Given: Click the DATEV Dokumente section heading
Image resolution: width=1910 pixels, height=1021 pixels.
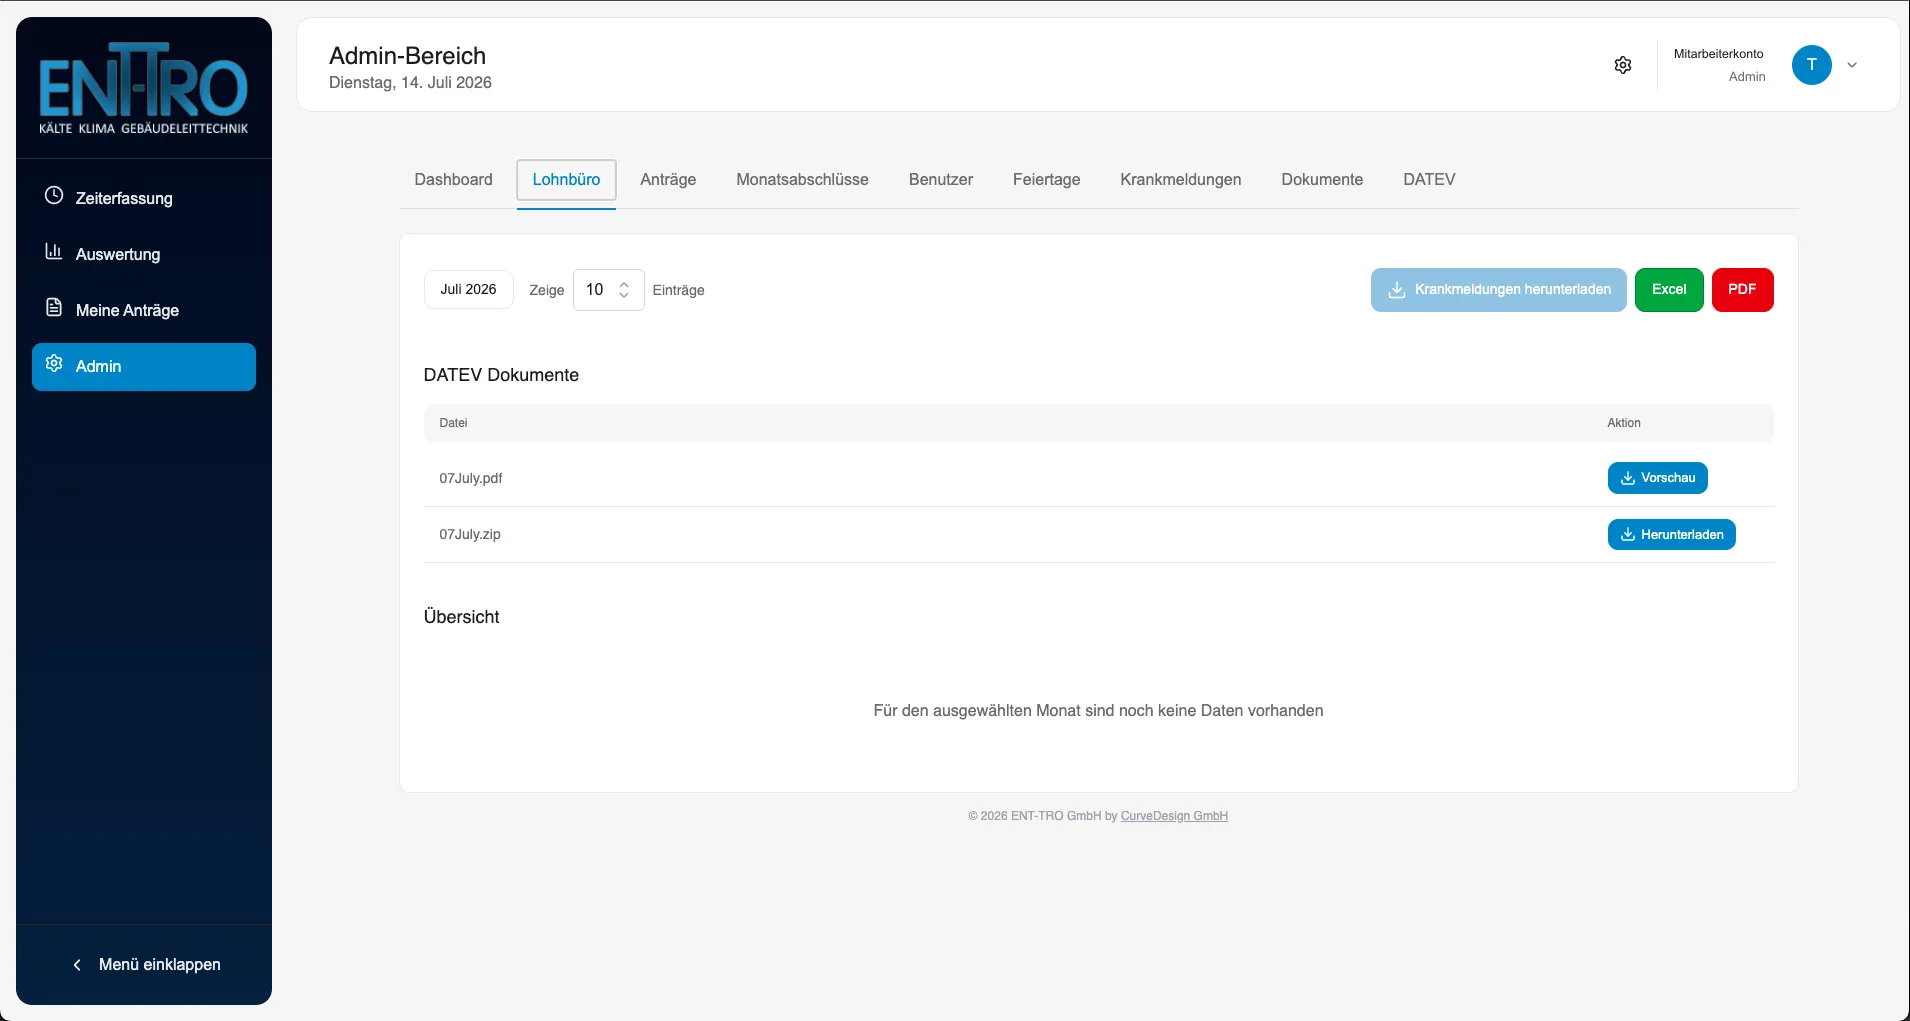Looking at the screenshot, I should click(501, 375).
